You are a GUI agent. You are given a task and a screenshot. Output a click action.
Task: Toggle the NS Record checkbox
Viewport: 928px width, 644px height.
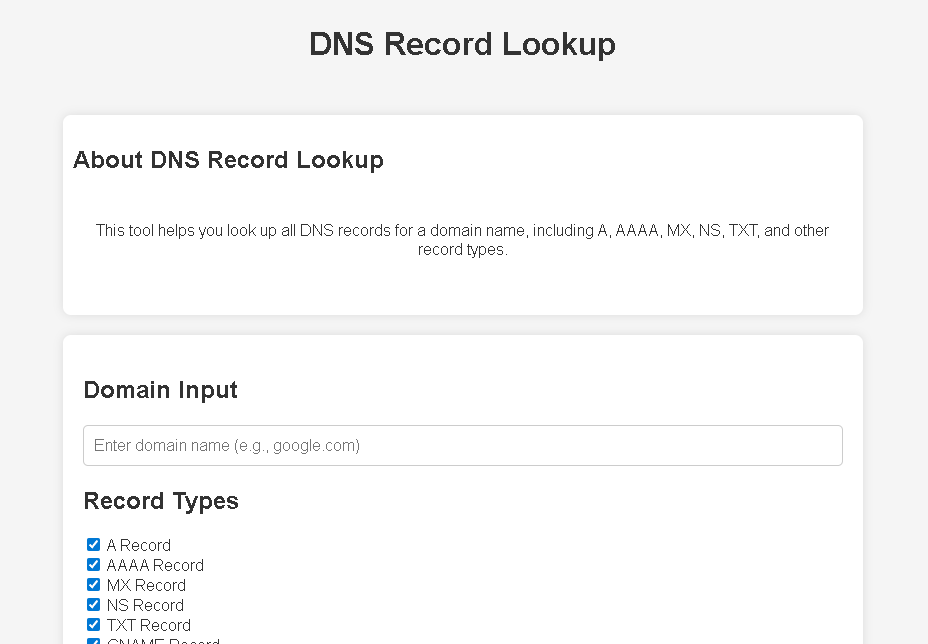(94, 605)
